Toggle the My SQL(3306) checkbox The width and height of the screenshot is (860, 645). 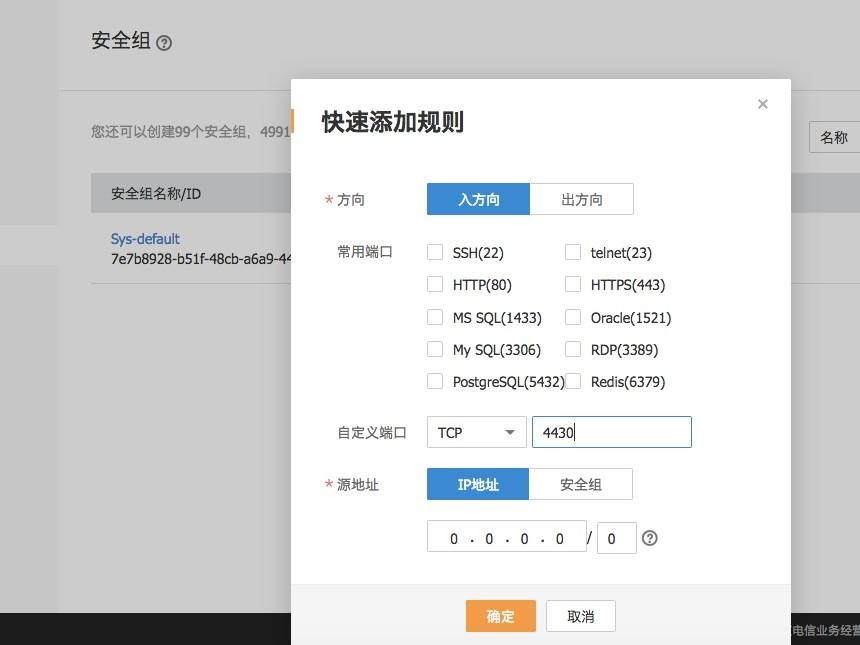[435, 349]
